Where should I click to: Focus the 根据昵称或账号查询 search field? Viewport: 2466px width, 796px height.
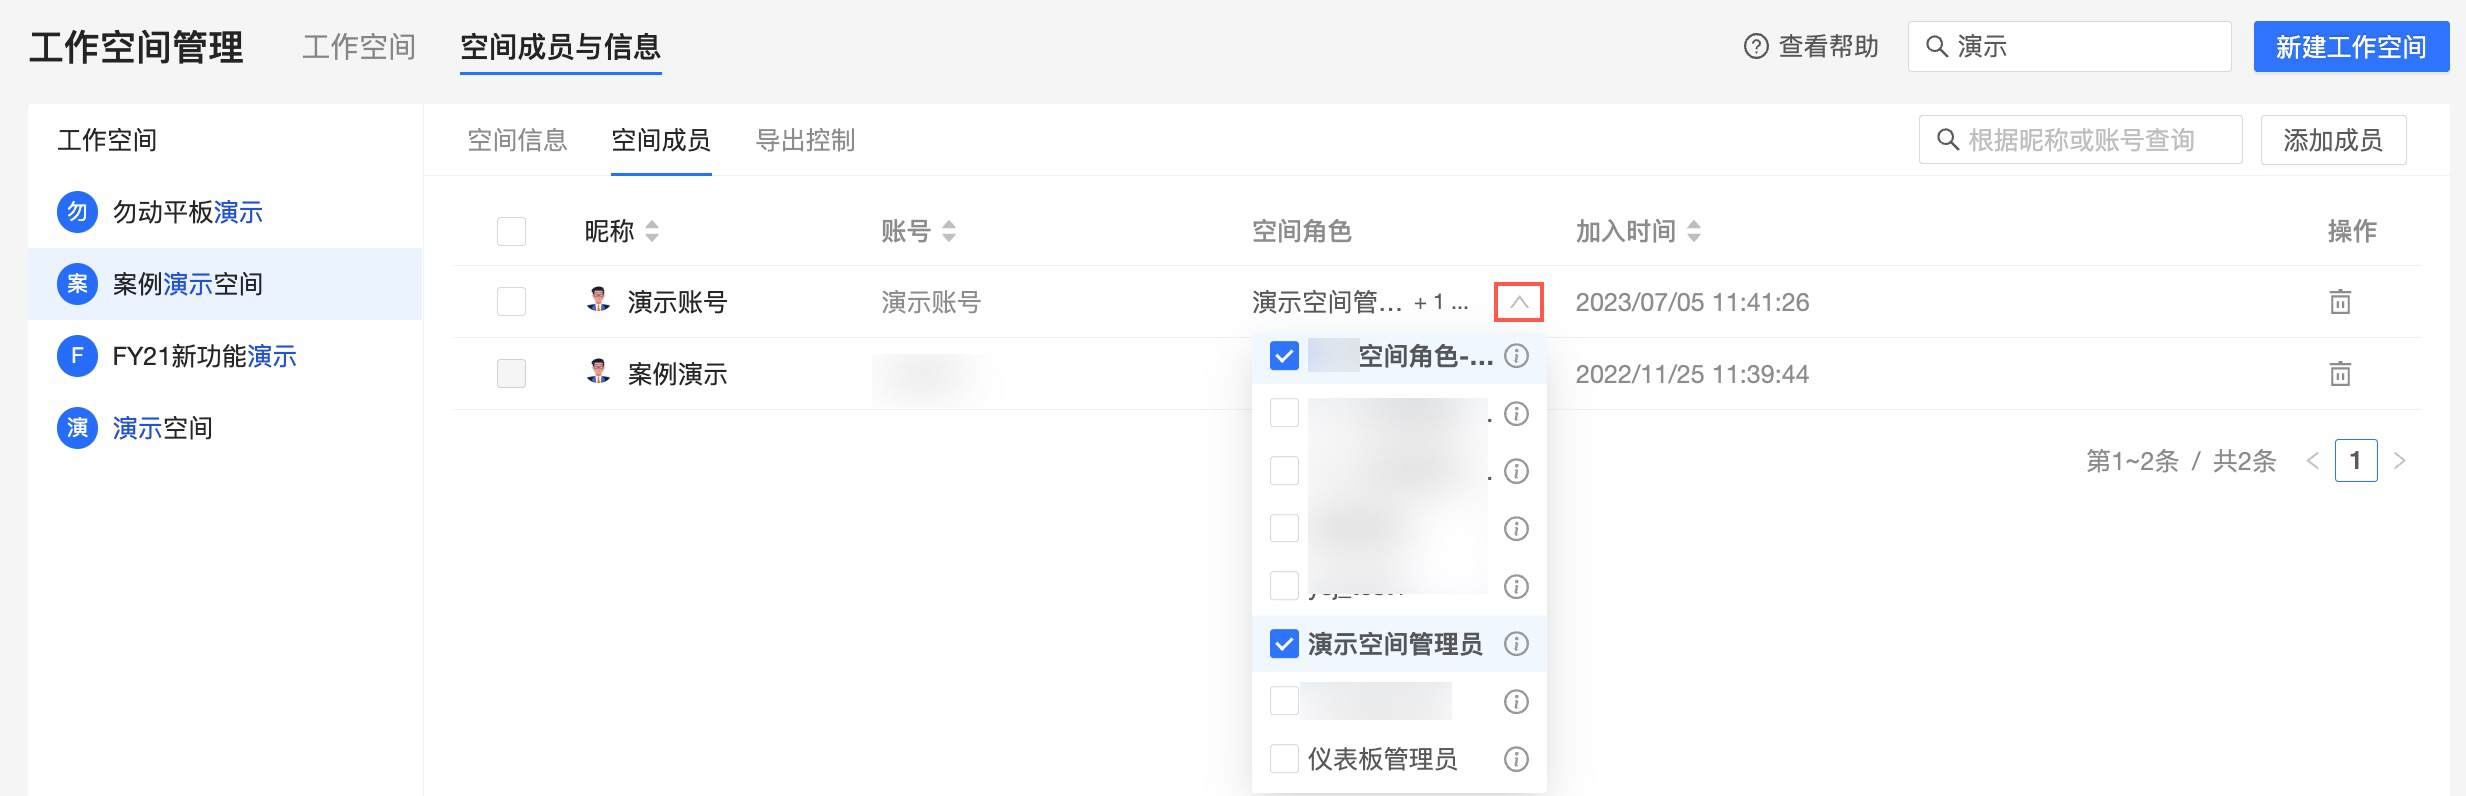[2090, 141]
